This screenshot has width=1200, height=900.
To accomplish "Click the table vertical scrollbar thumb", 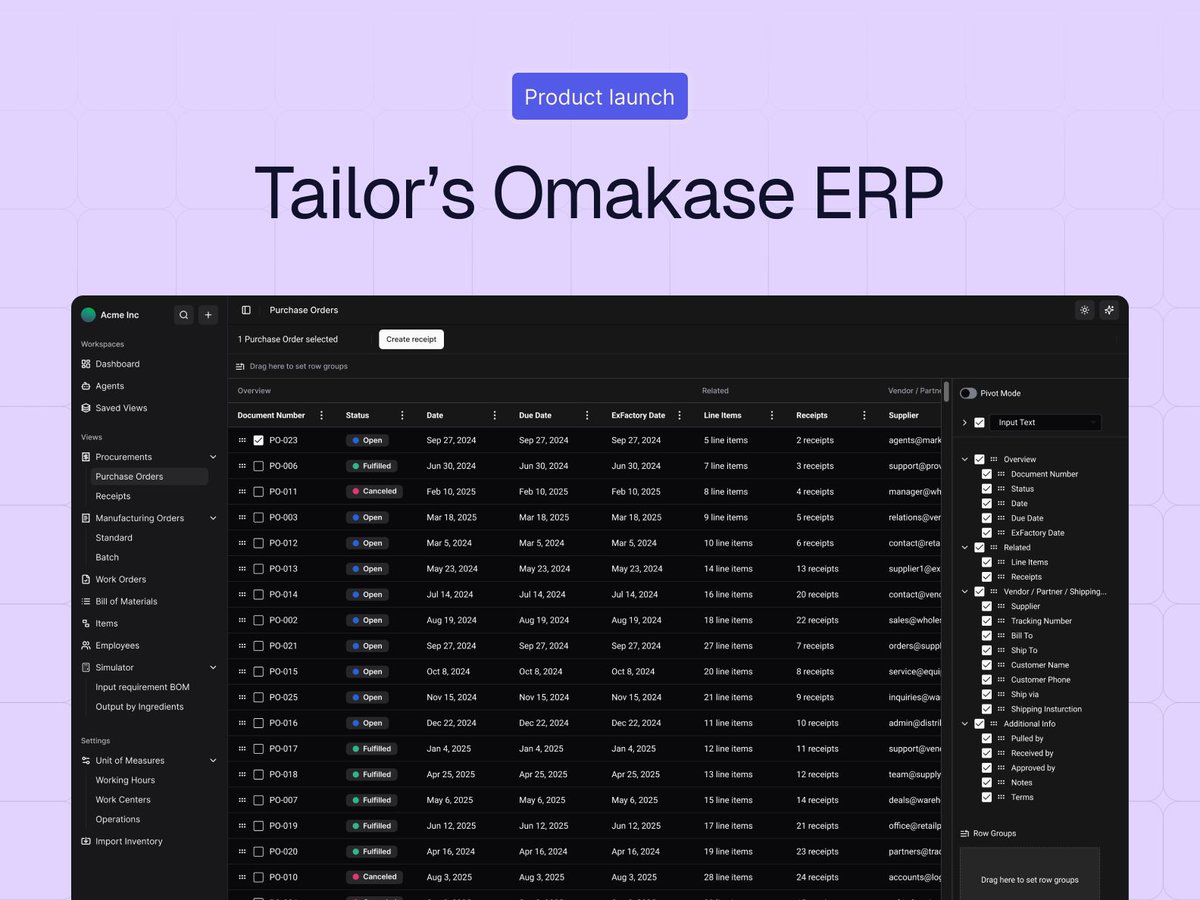I will tap(947, 391).
